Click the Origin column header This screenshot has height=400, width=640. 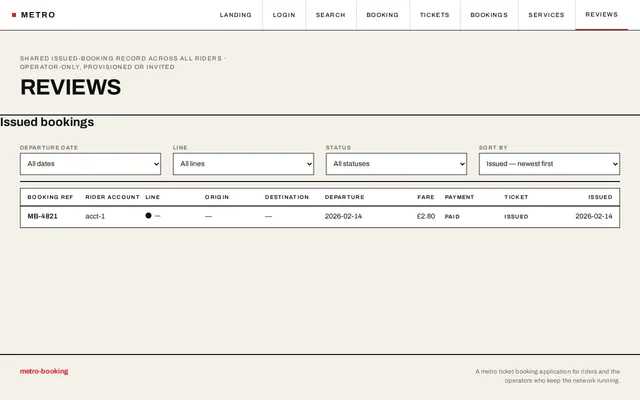217,197
